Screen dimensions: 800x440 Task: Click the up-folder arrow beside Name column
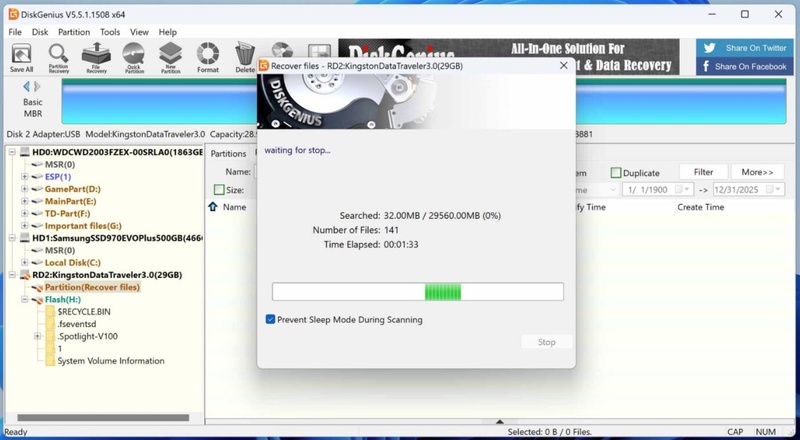click(x=213, y=207)
